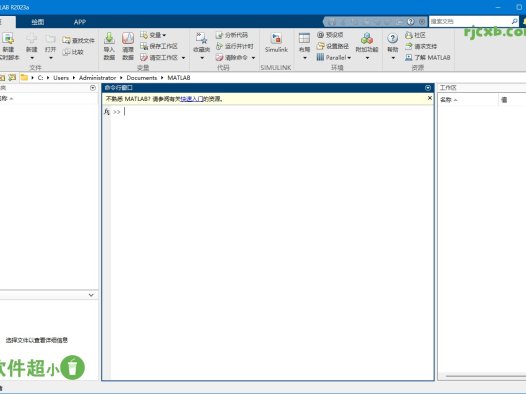
Task: Click the 打开 (Open) folder icon
Action: point(50,39)
